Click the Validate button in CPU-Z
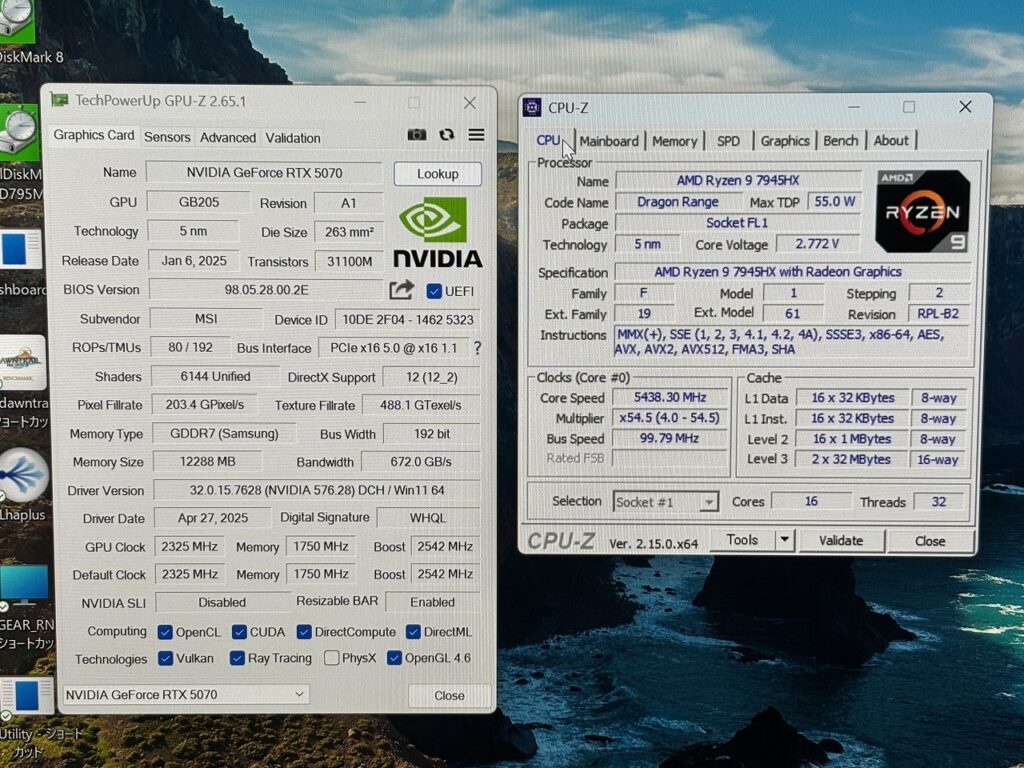1024x768 pixels. tap(841, 541)
